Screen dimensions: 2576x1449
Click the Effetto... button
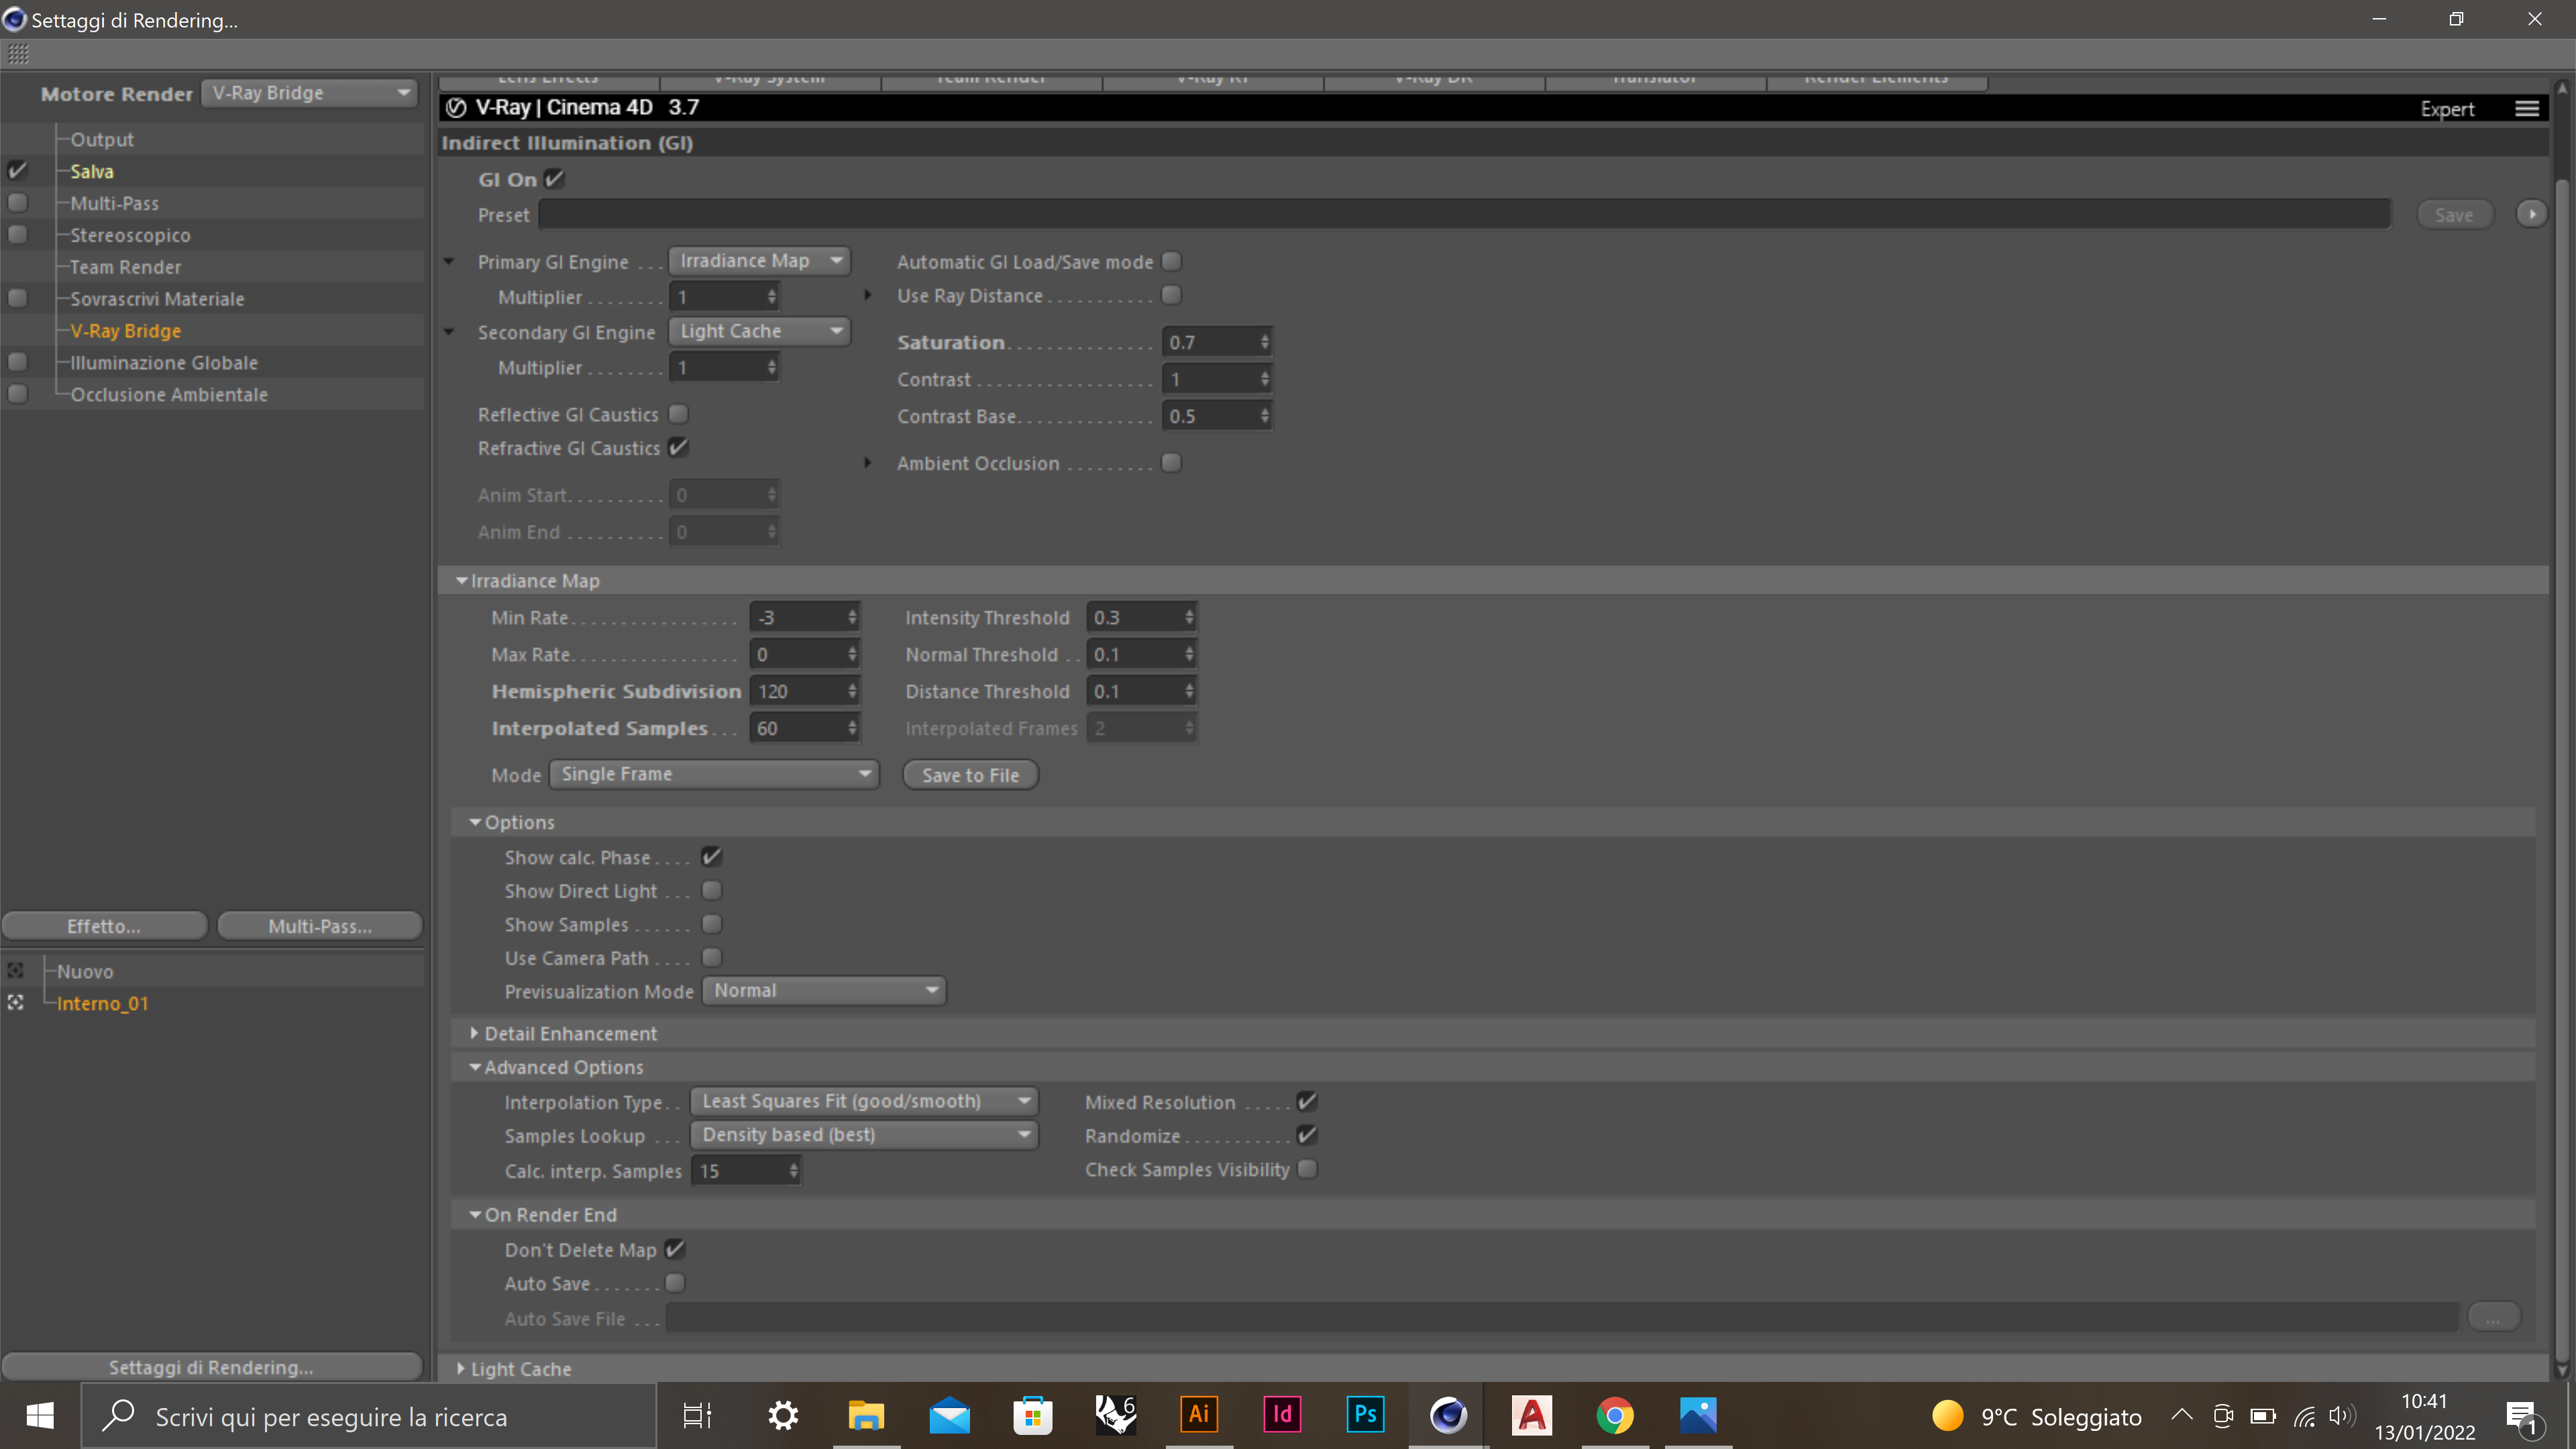(104, 926)
